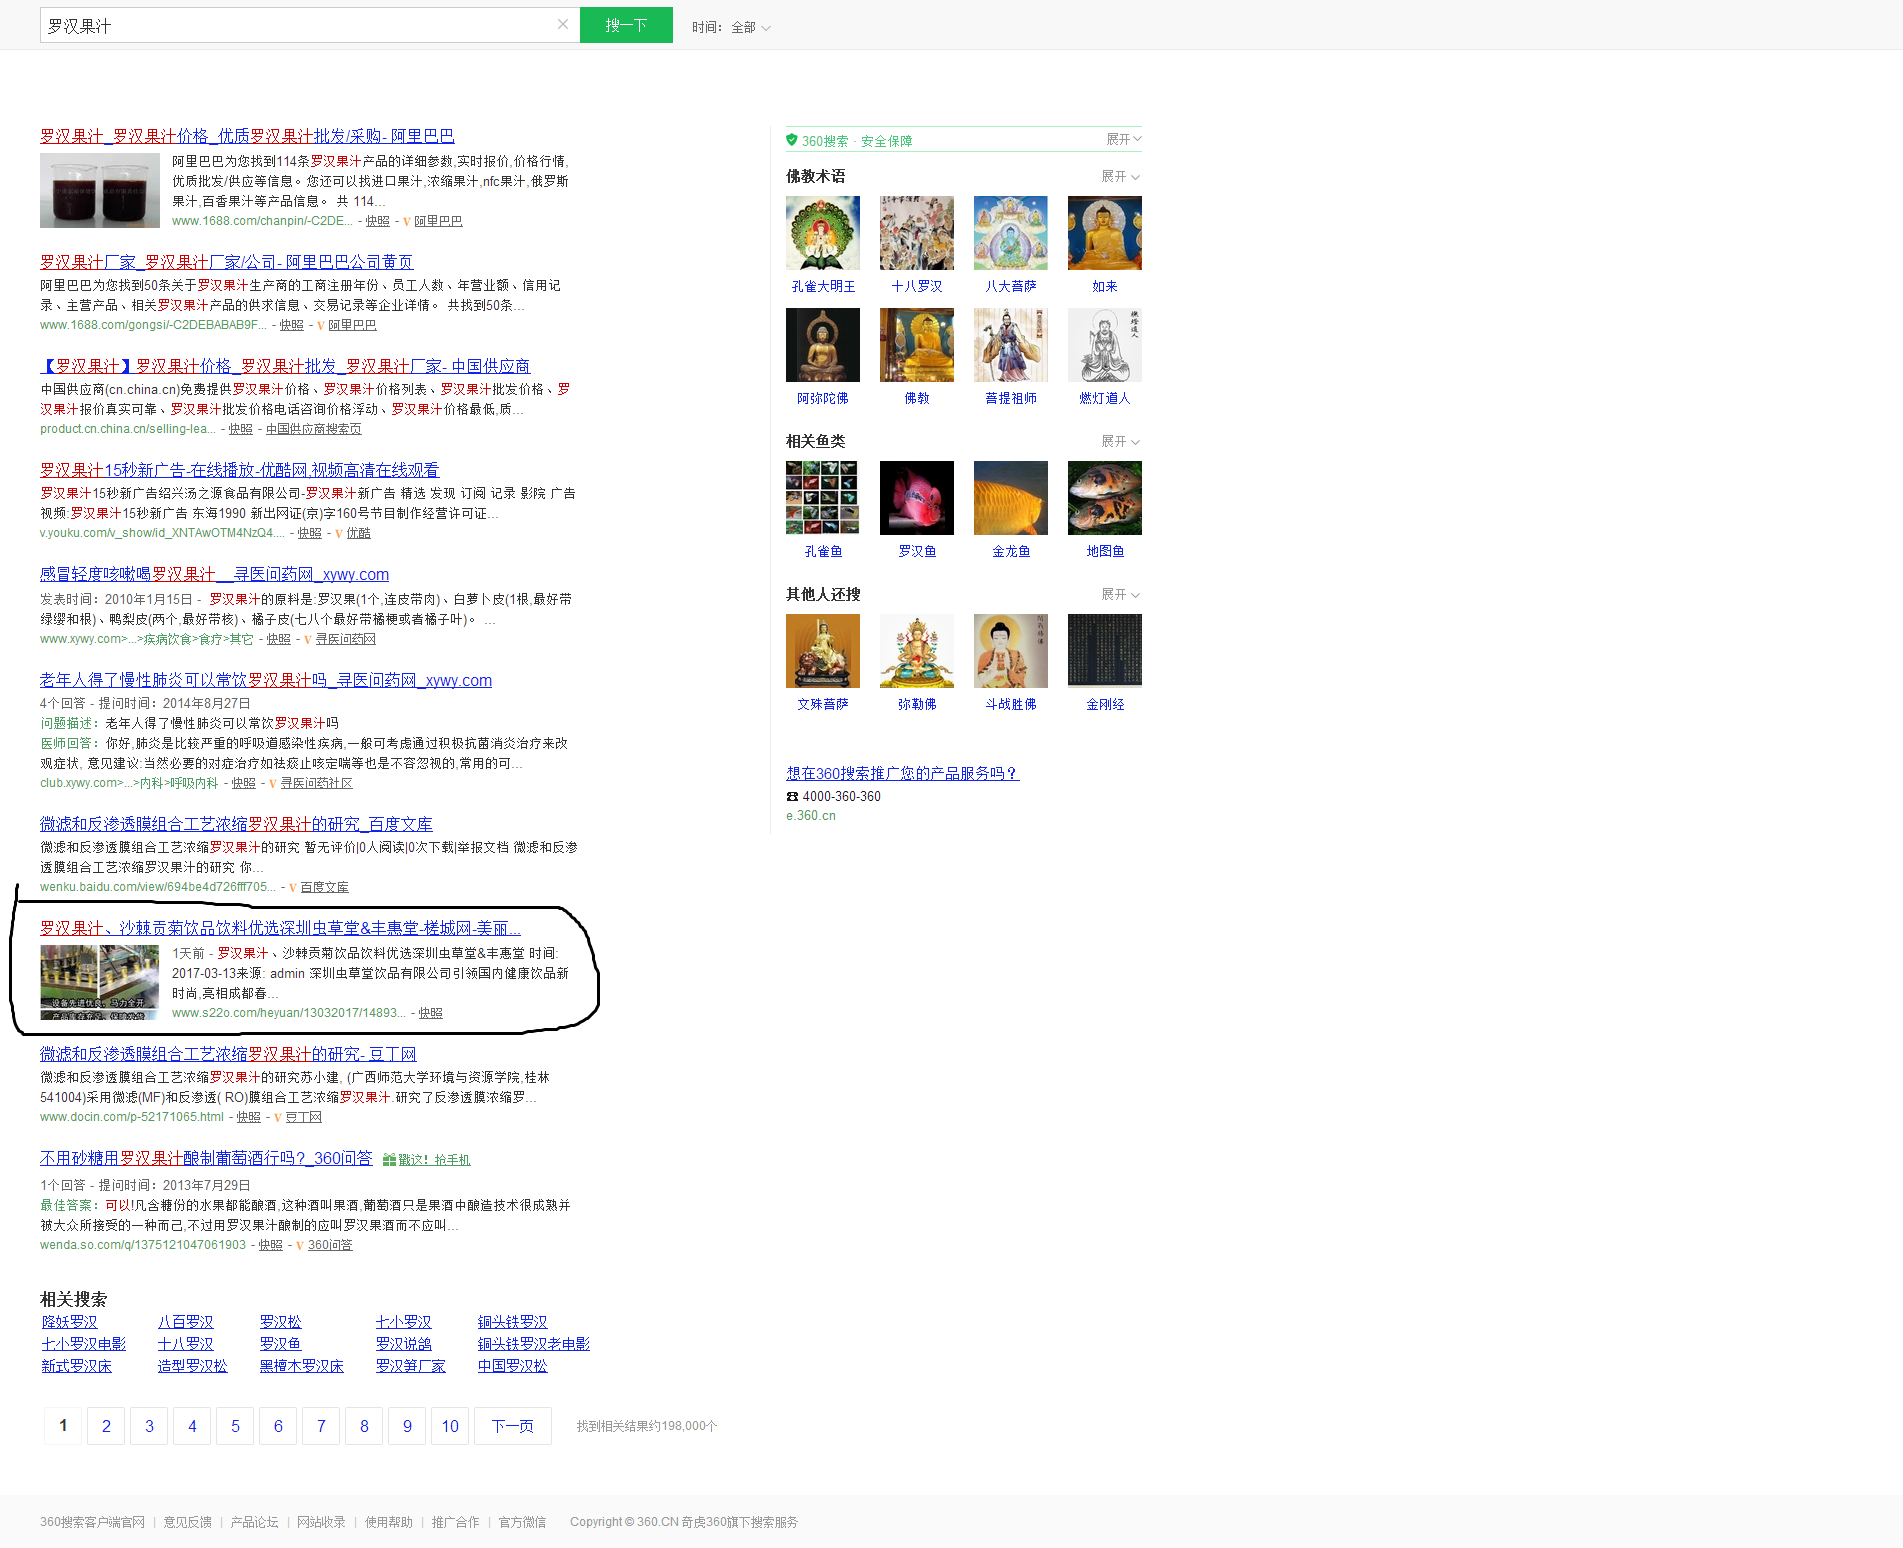Click footer link 网站收录

(321, 1522)
